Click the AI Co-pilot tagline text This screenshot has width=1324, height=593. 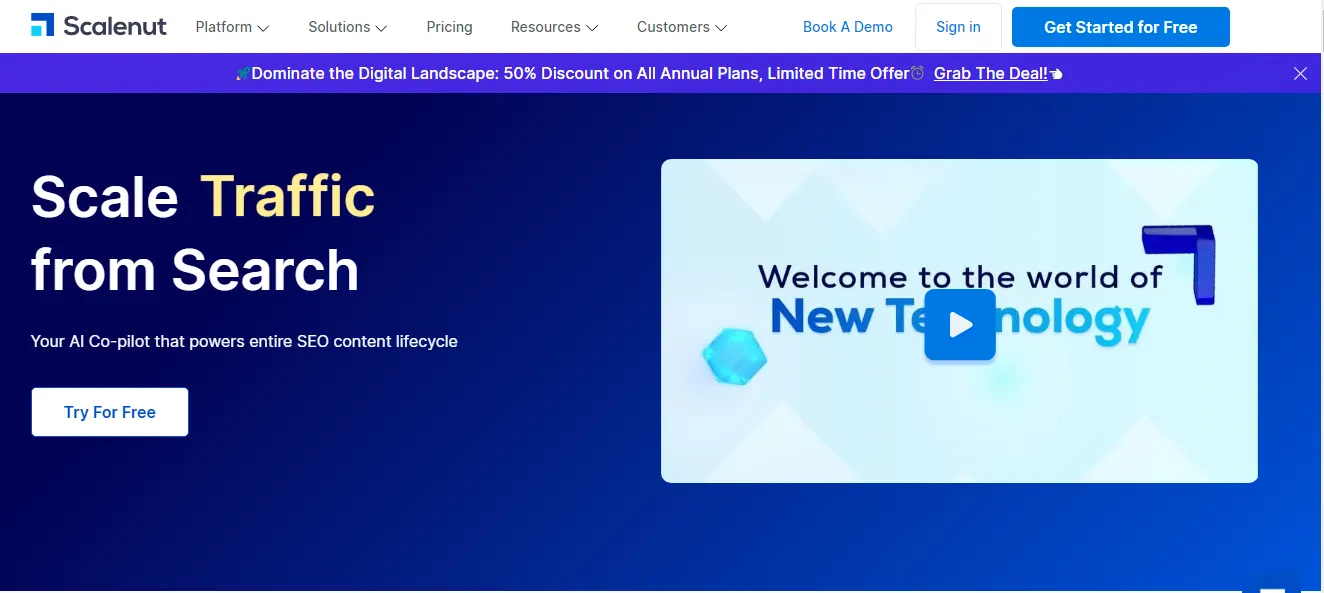click(x=244, y=341)
